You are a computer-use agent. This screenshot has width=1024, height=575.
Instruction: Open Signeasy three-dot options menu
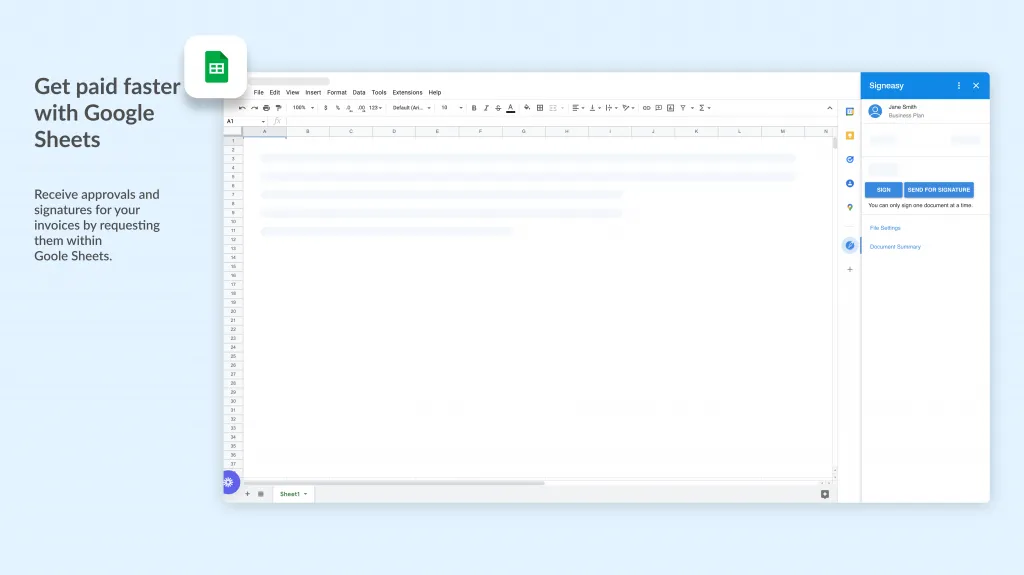click(959, 86)
